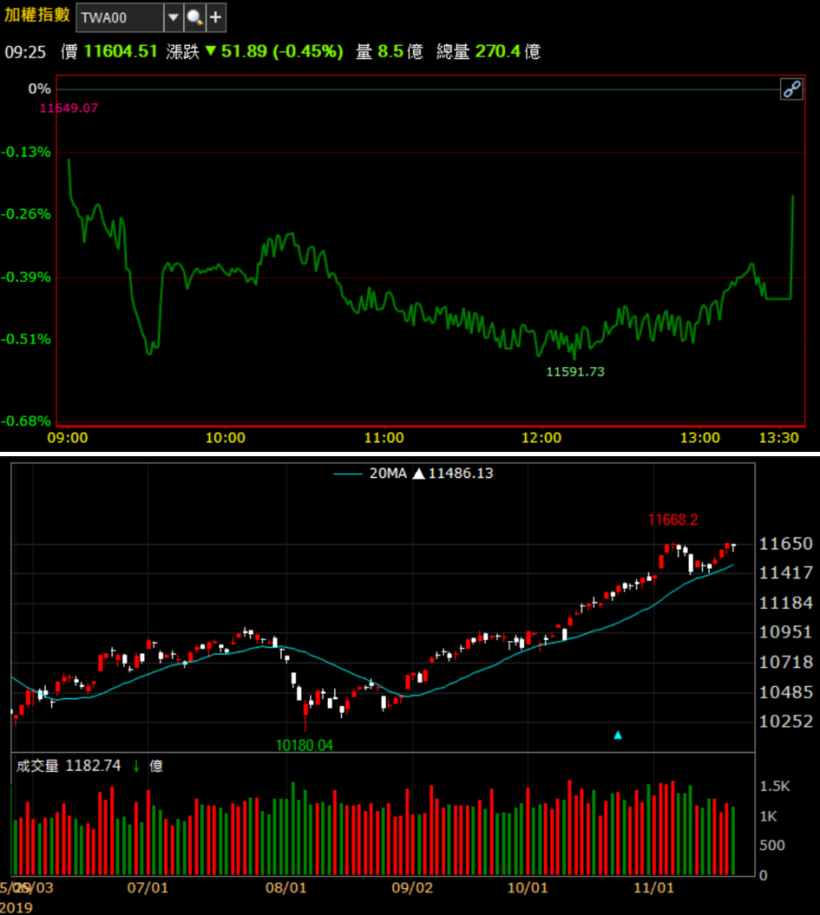The image size is (820, 915).
Task: Click the time stamp 09:25
Action: (x=25, y=53)
